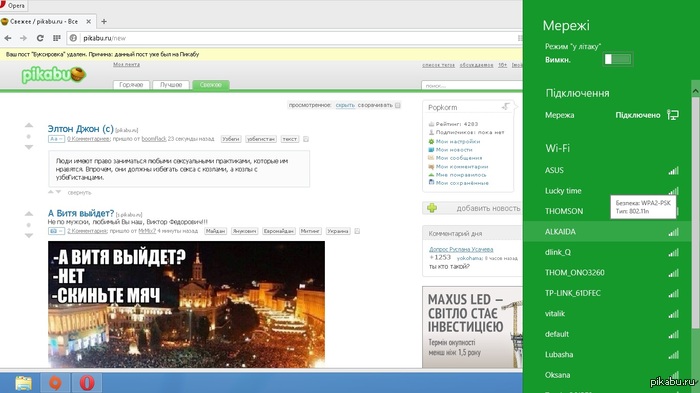Viewport: 700px width, 393px height.
Task: Switch to the Горячее tab
Action: click(x=131, y=85)
